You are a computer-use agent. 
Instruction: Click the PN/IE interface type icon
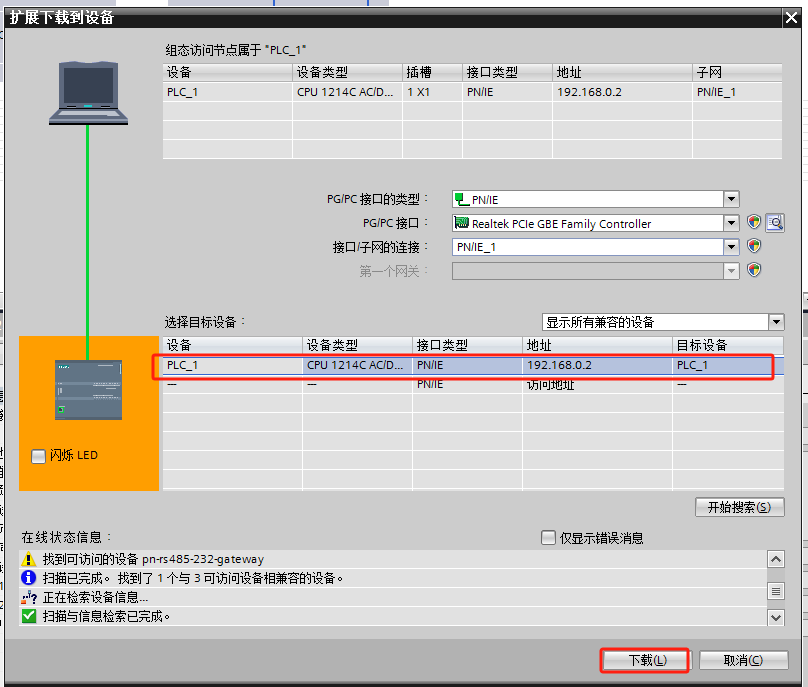coord(462,199)
